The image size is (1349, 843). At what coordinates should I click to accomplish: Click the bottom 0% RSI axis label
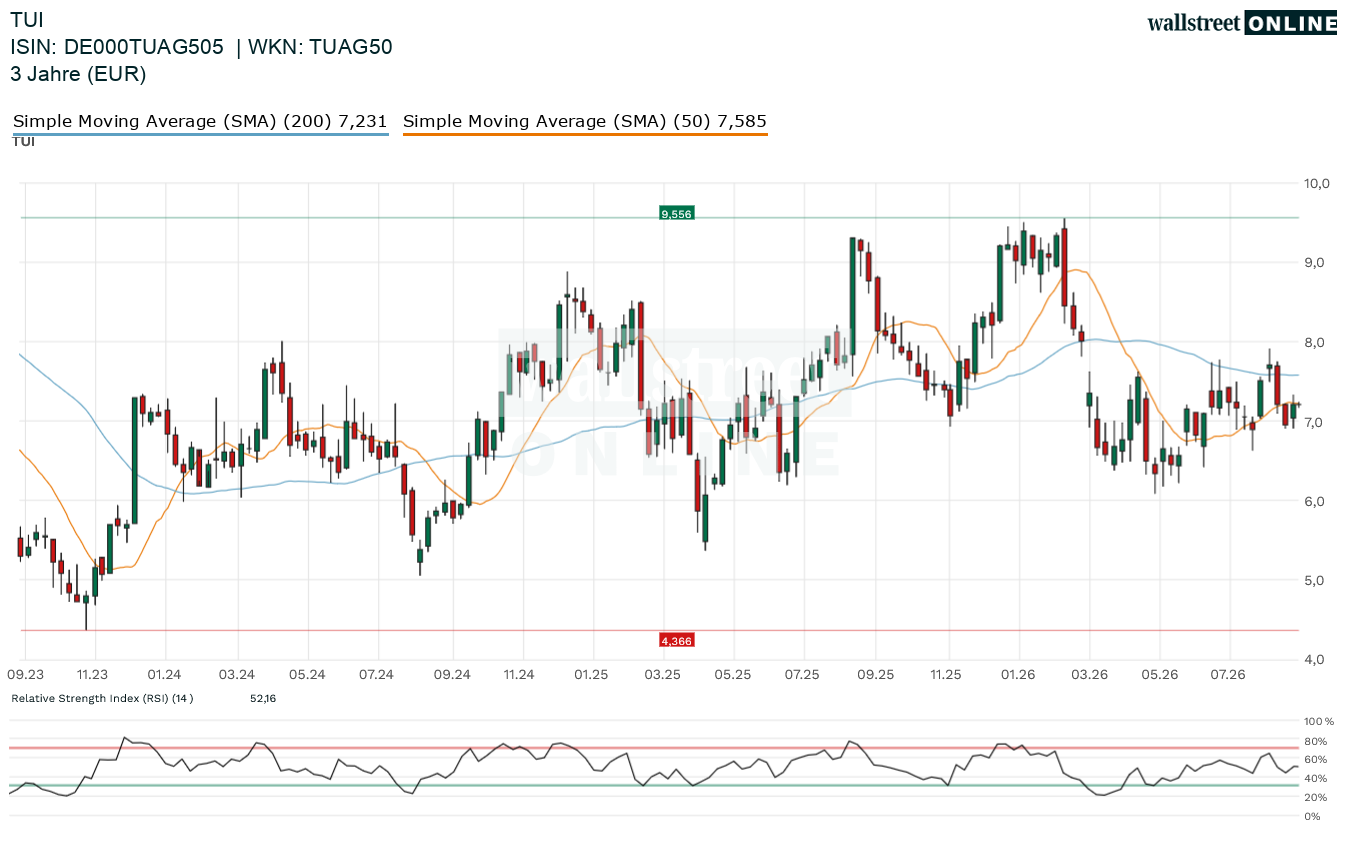(x=1312, y=816)
